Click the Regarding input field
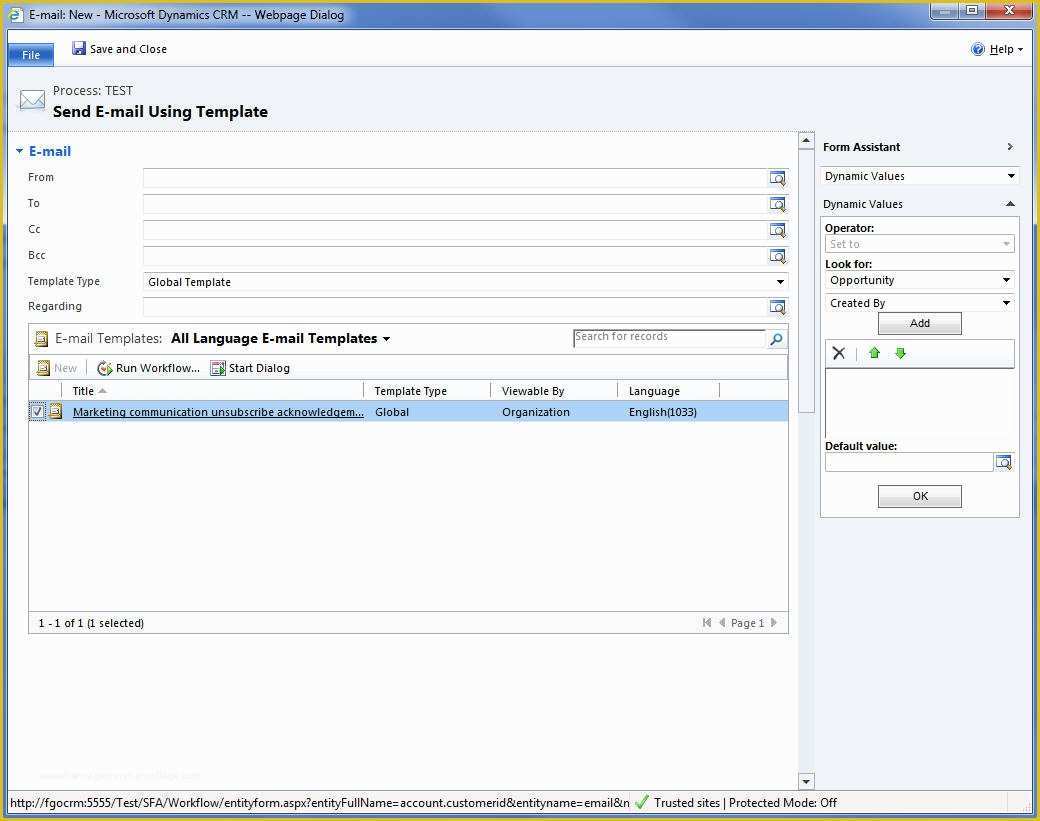 coord(455,306)
